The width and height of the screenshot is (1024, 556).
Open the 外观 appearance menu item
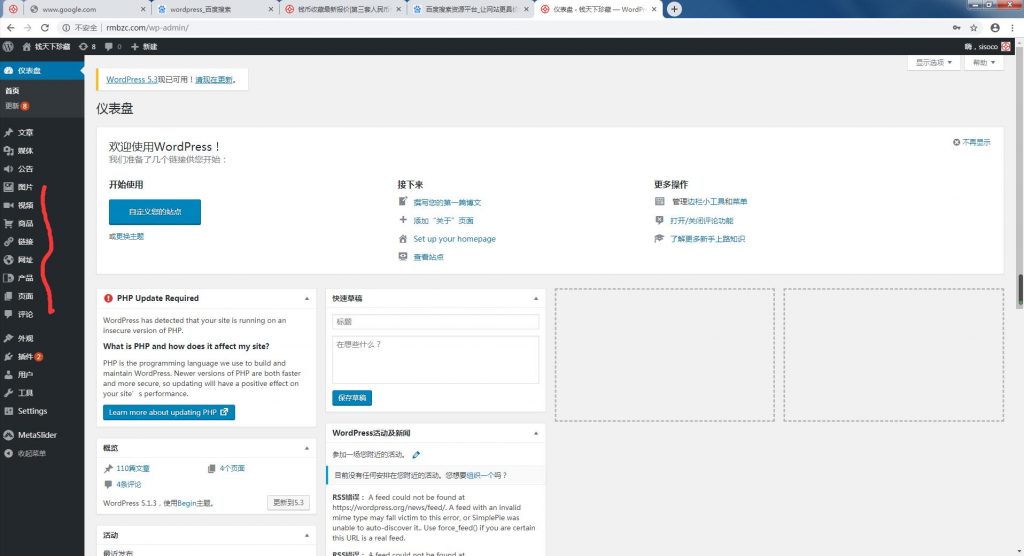[42, 338]
